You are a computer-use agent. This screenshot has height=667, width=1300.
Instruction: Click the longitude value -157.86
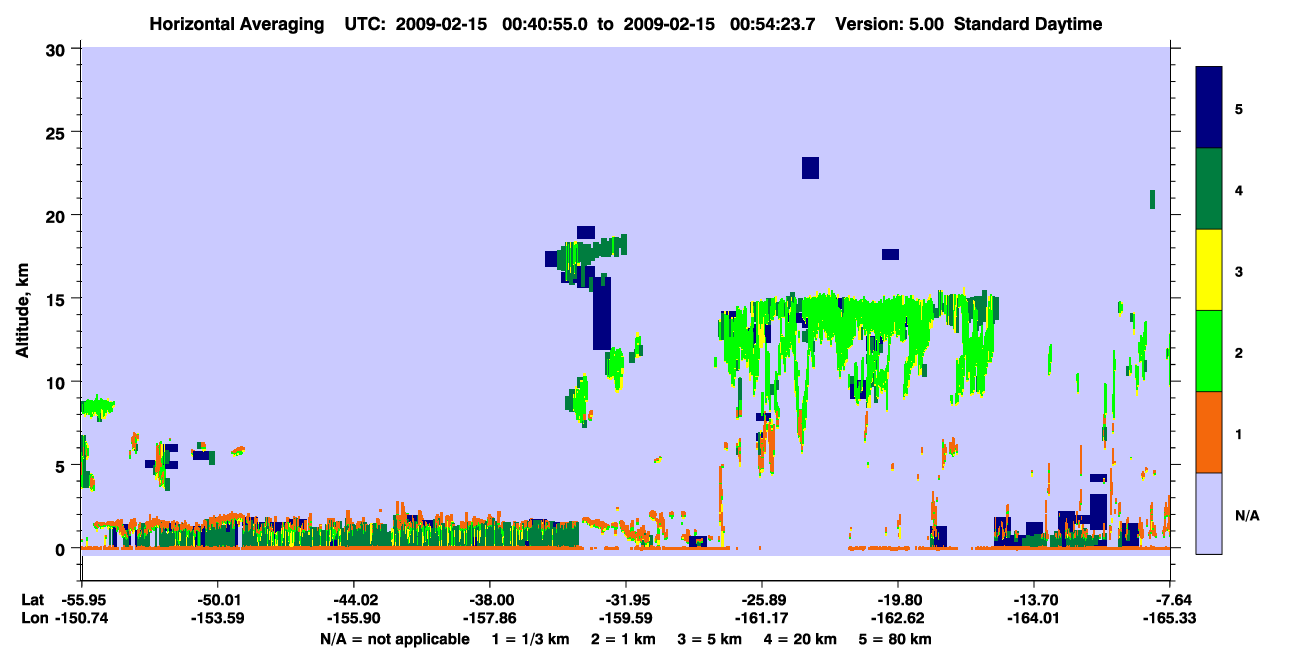pos(489,618)
